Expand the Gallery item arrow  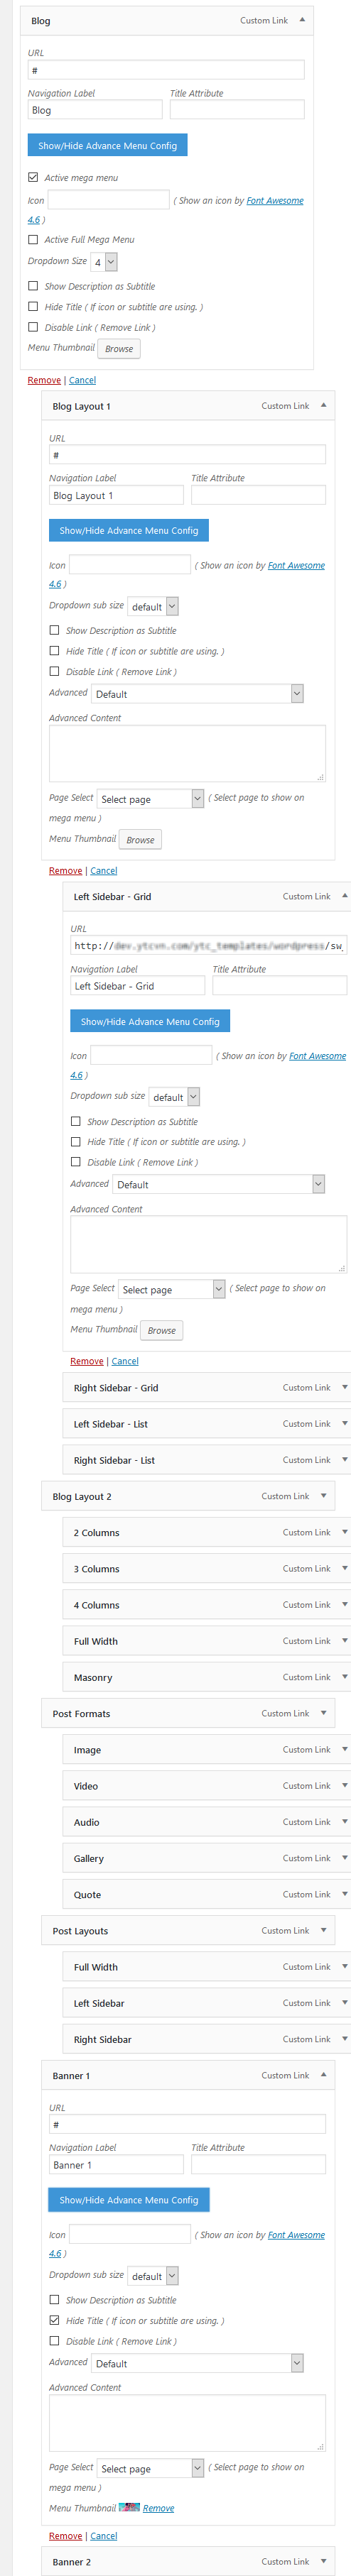(x=344, y=1857)
